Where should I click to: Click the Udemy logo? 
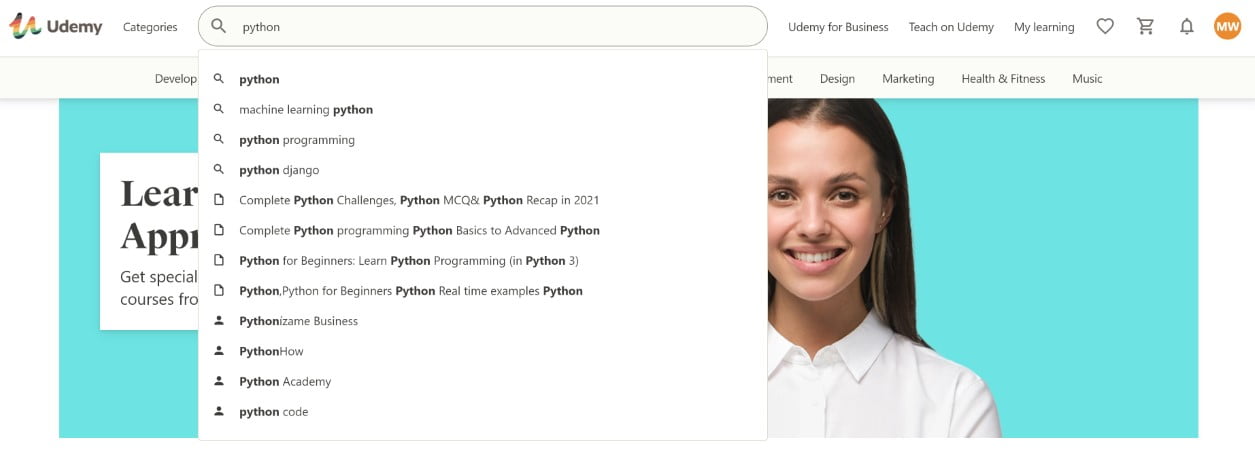point(56,27)
